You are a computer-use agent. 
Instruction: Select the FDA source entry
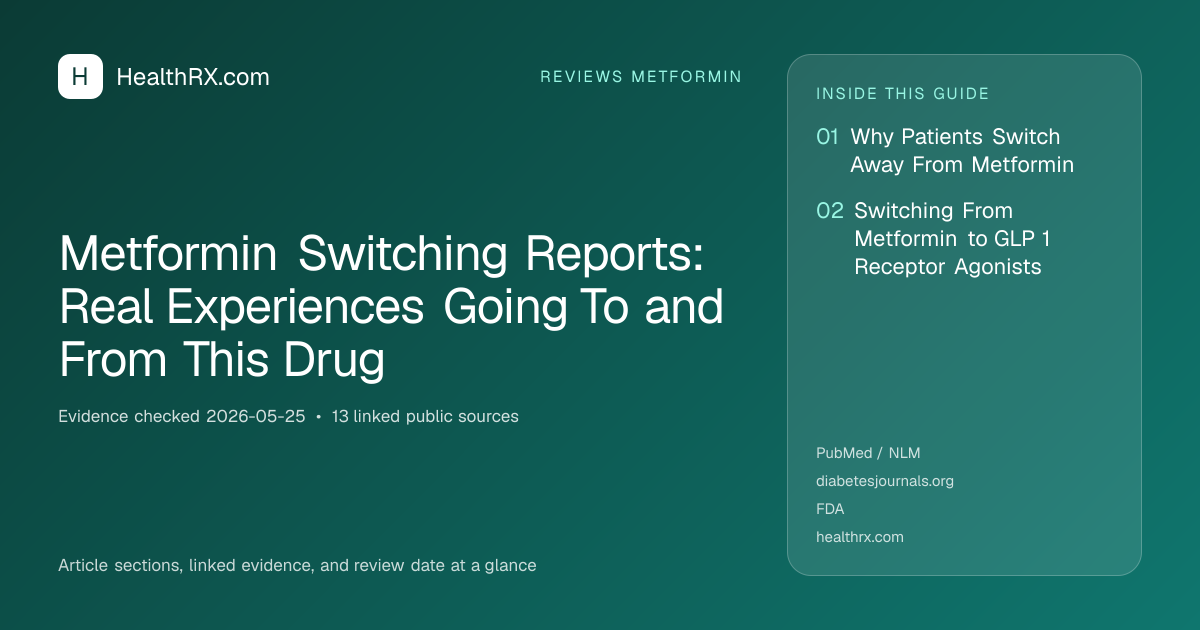(x=830, y=509)
